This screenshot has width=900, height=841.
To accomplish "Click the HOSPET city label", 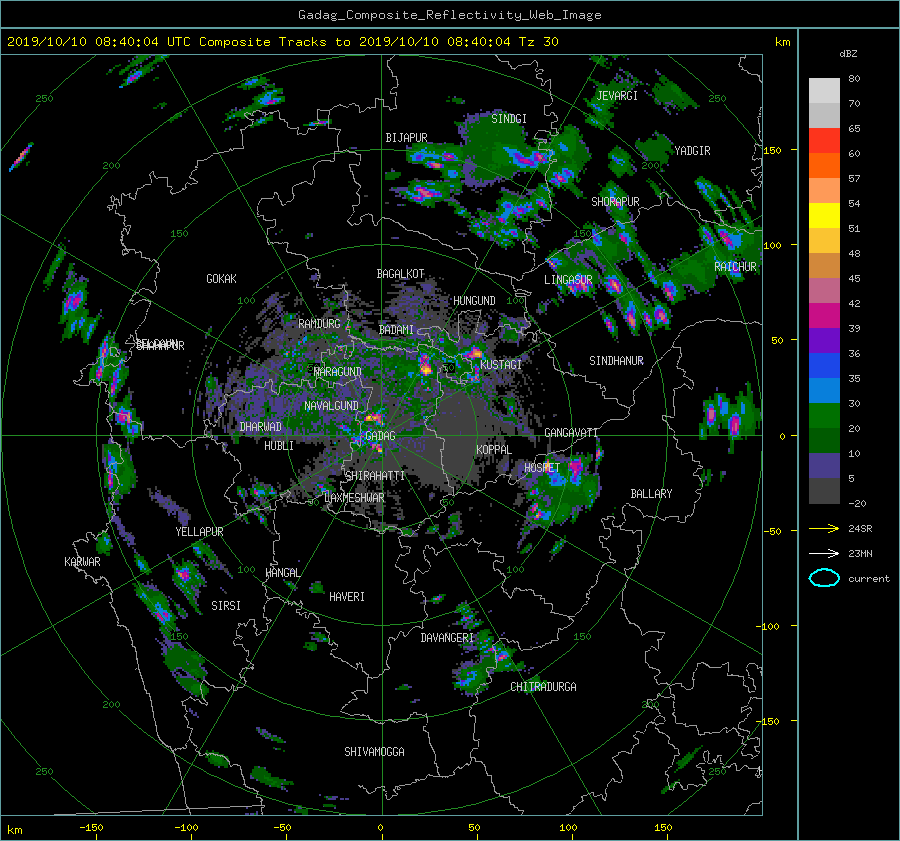I will pyautogui.click(x=542, y=468).
